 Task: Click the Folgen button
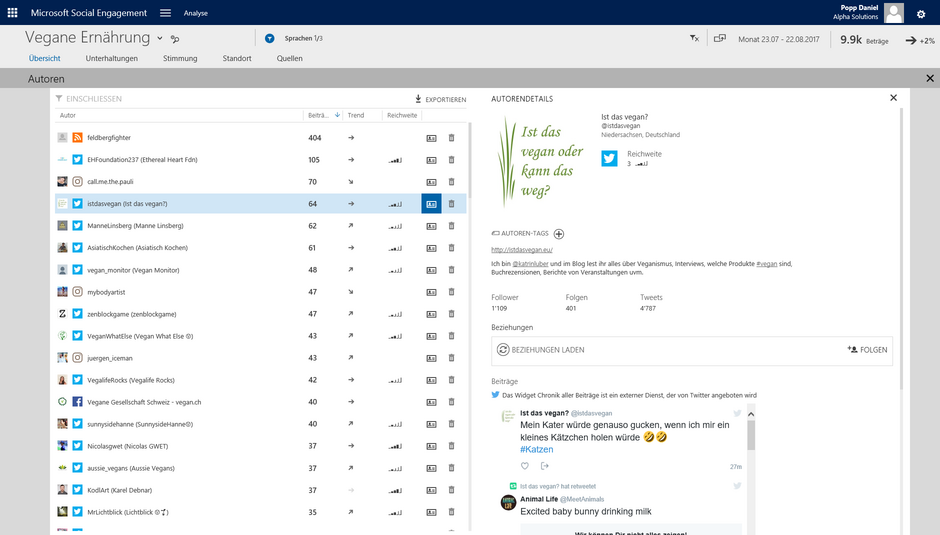tap(867, 350)
